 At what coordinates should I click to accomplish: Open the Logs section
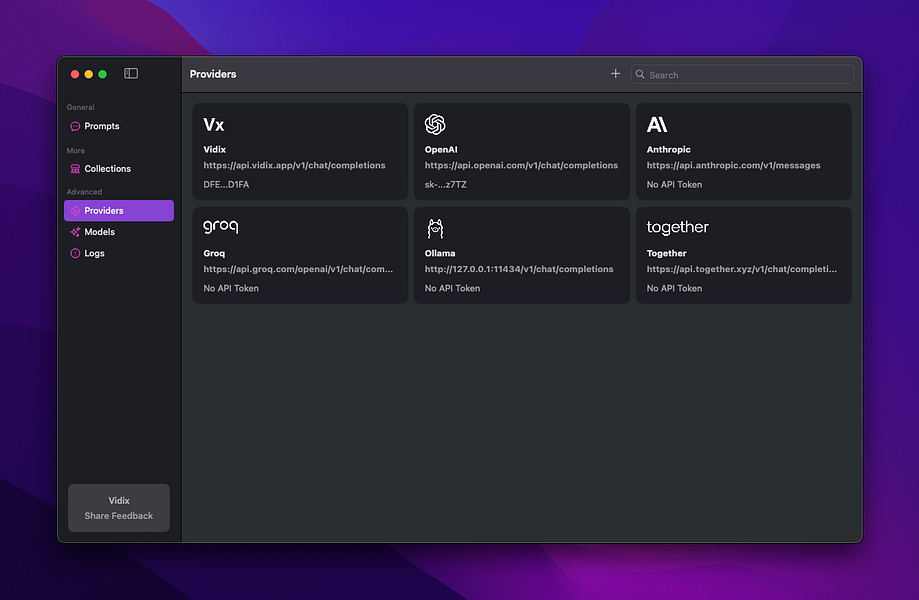coord(119,253)
